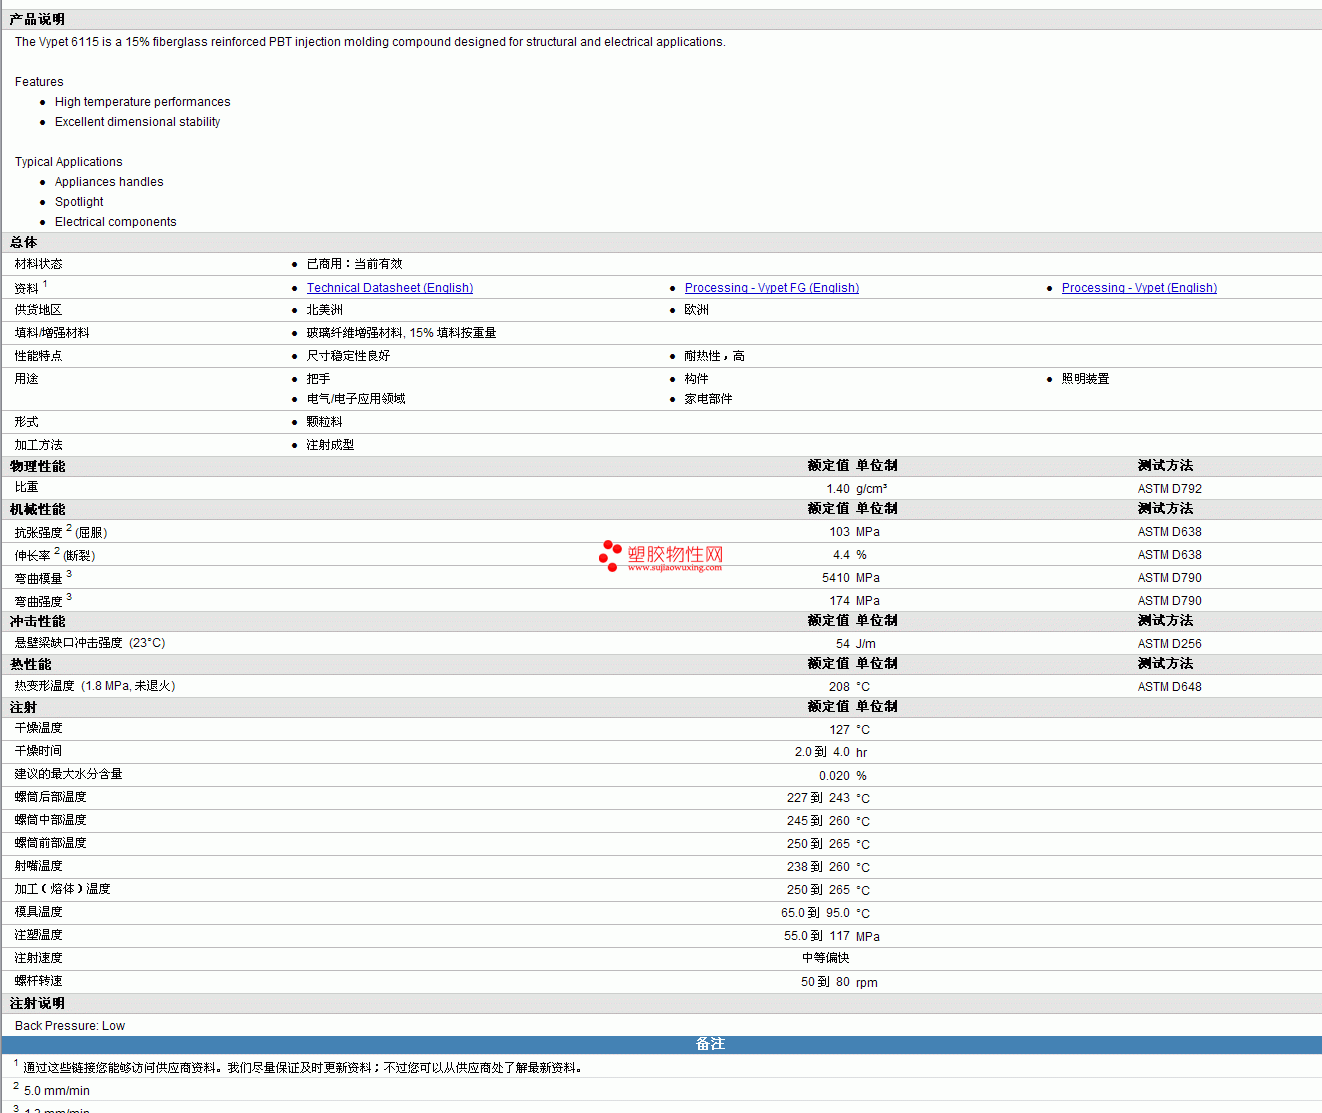
Task: Click the 电气/电子应用领域 usage entry
Action: click(x=356, y=399)
